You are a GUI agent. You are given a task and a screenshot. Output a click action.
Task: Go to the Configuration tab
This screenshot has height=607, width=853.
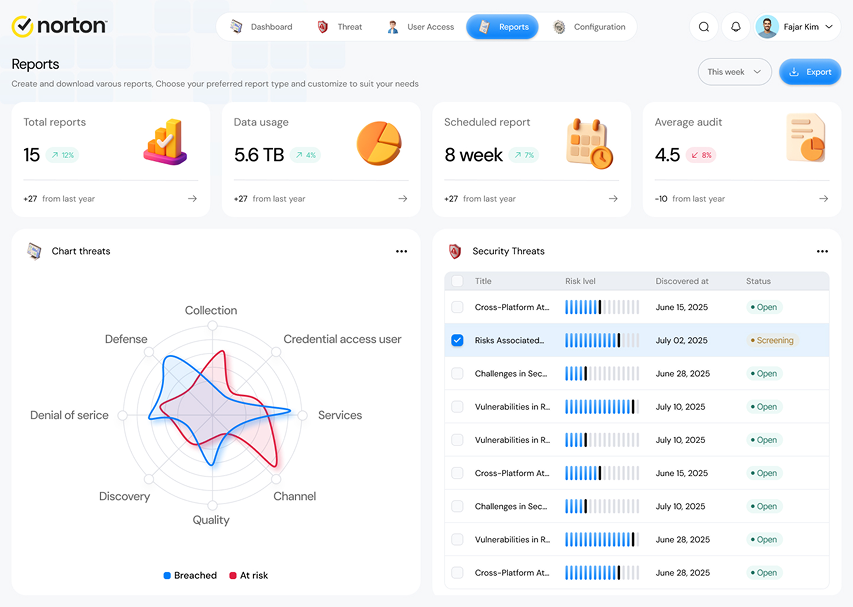[x=589, y=27]
